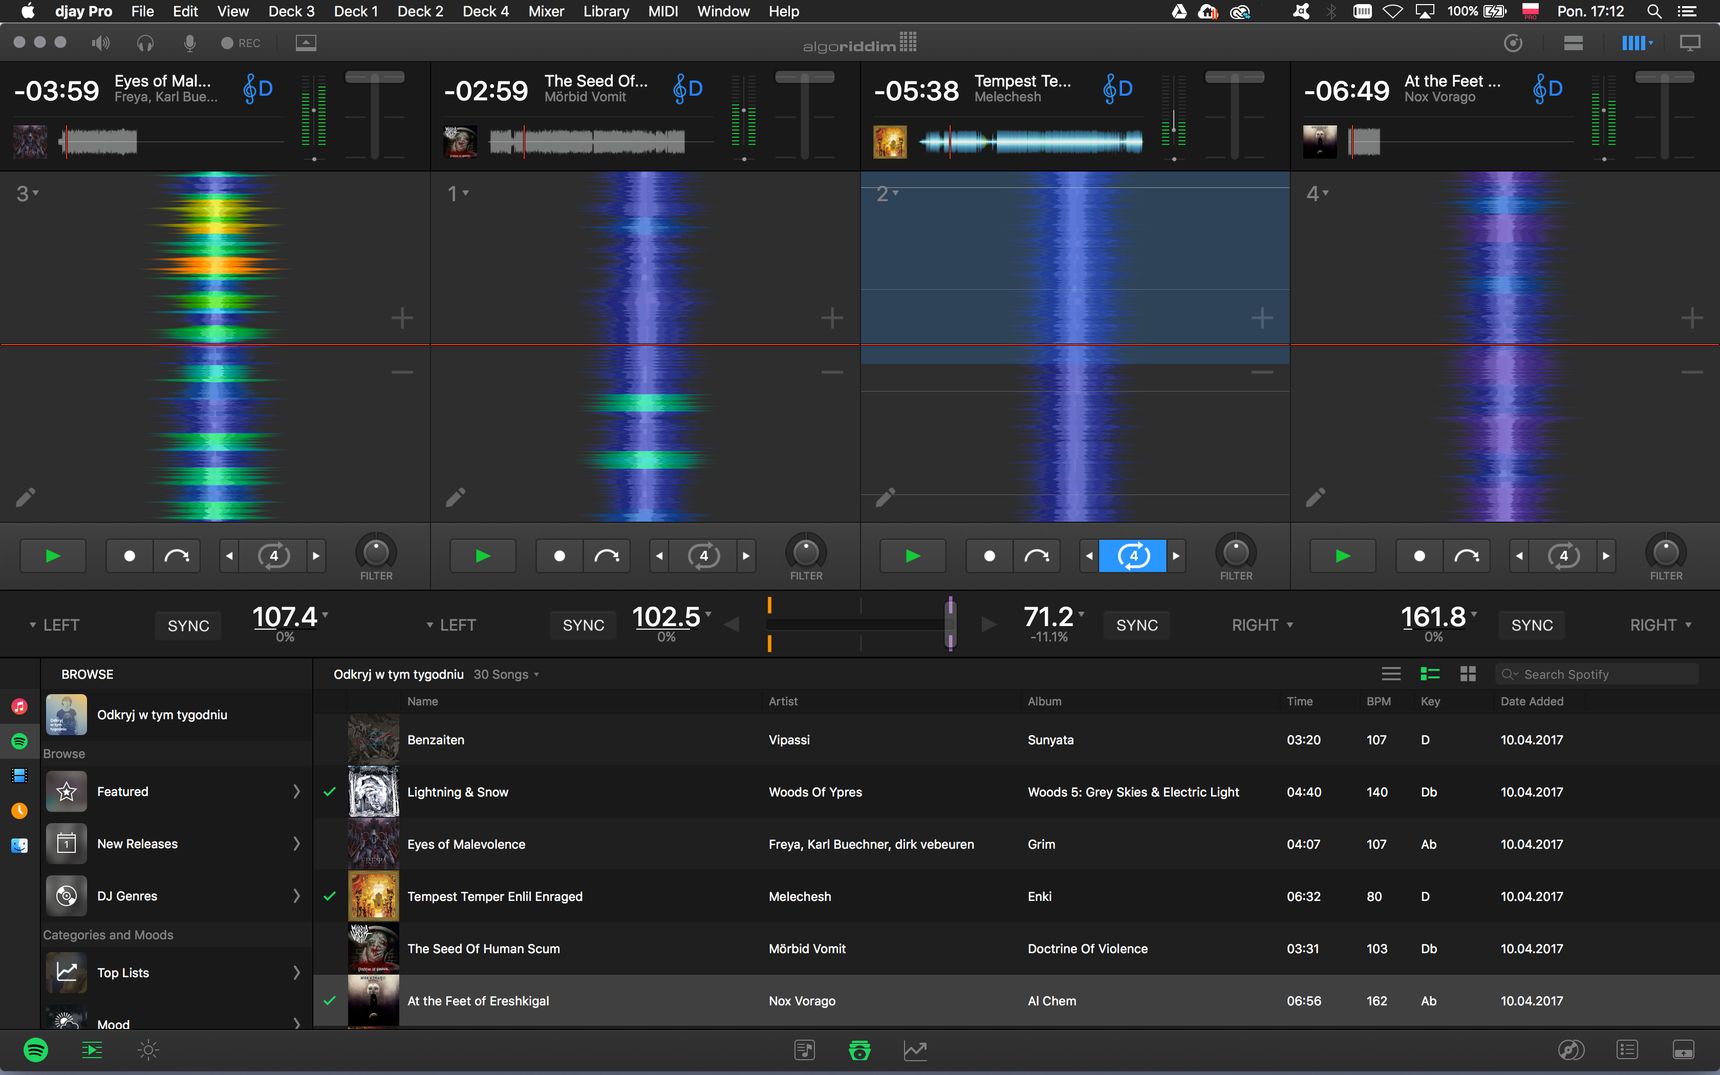Open the 30 Songs sort dropdown

click(506, 674)
